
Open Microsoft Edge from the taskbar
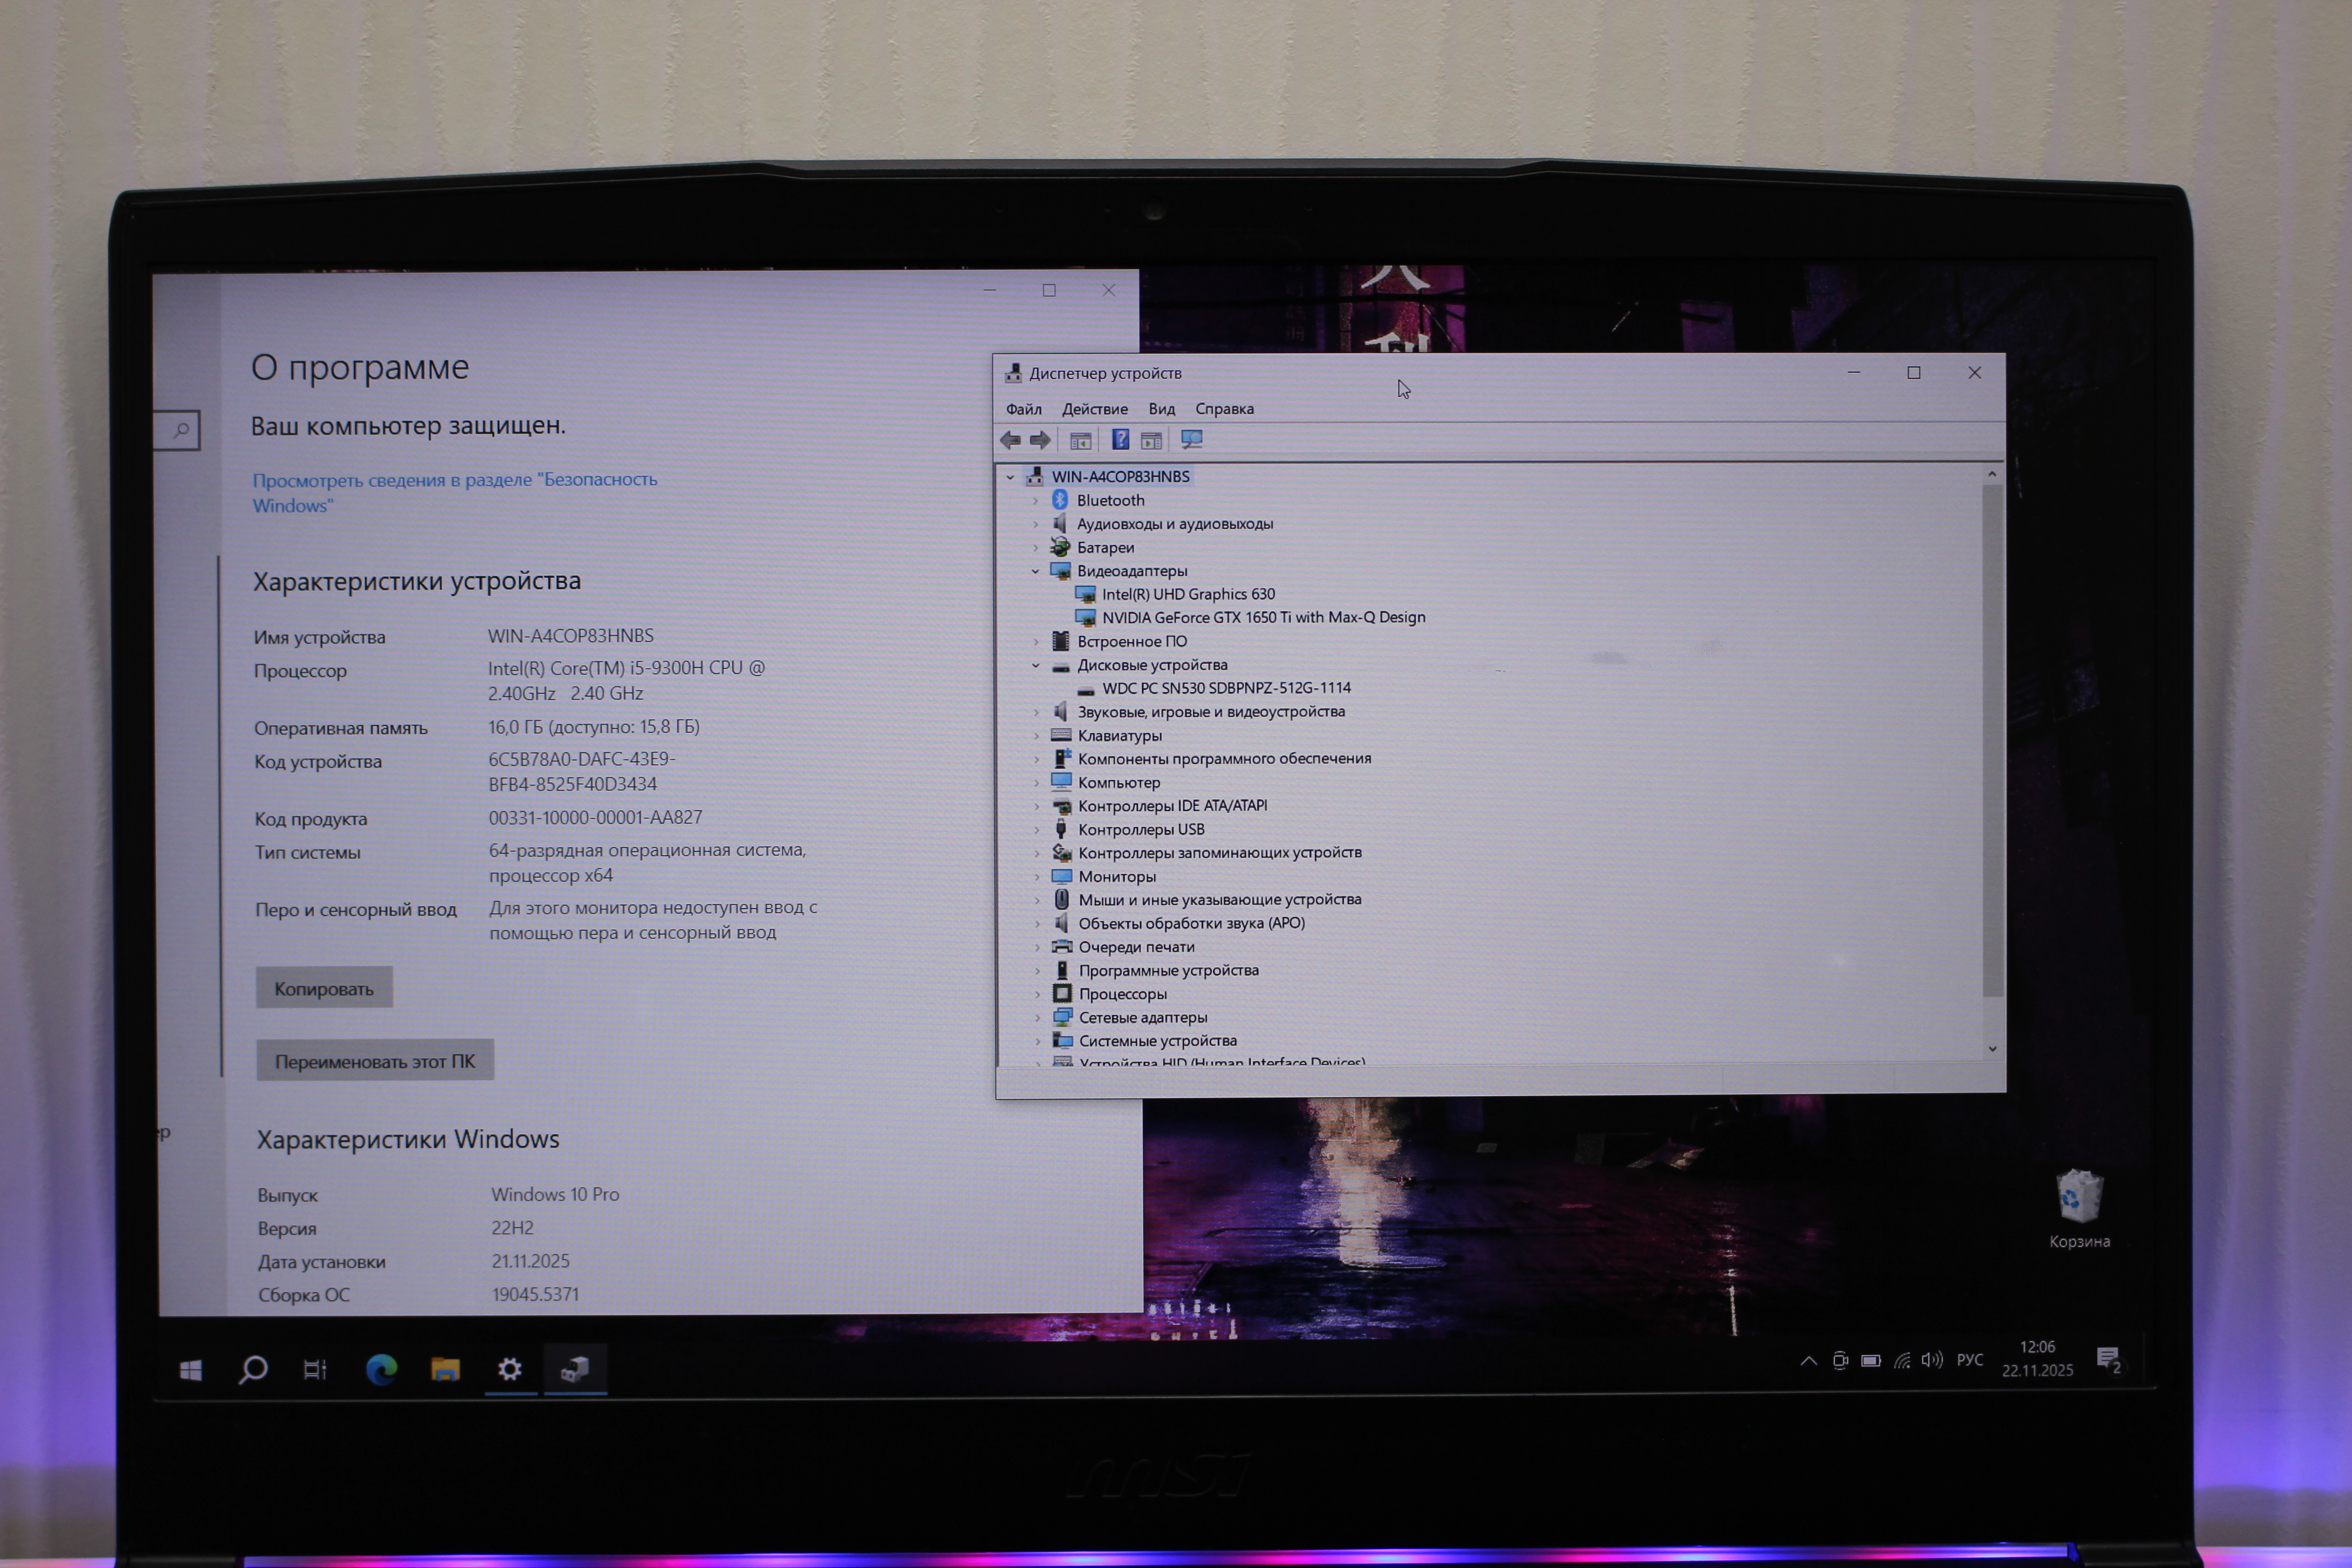(x=381, y=1369)
